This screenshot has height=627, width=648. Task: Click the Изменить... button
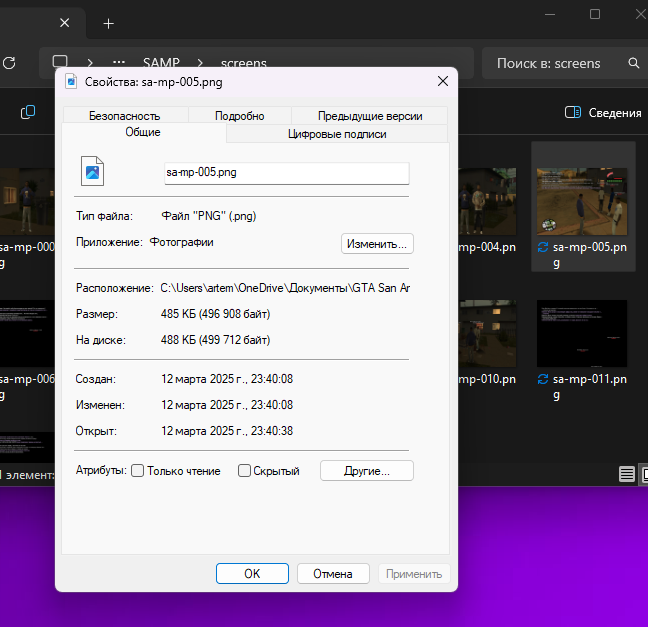[377, 243]
